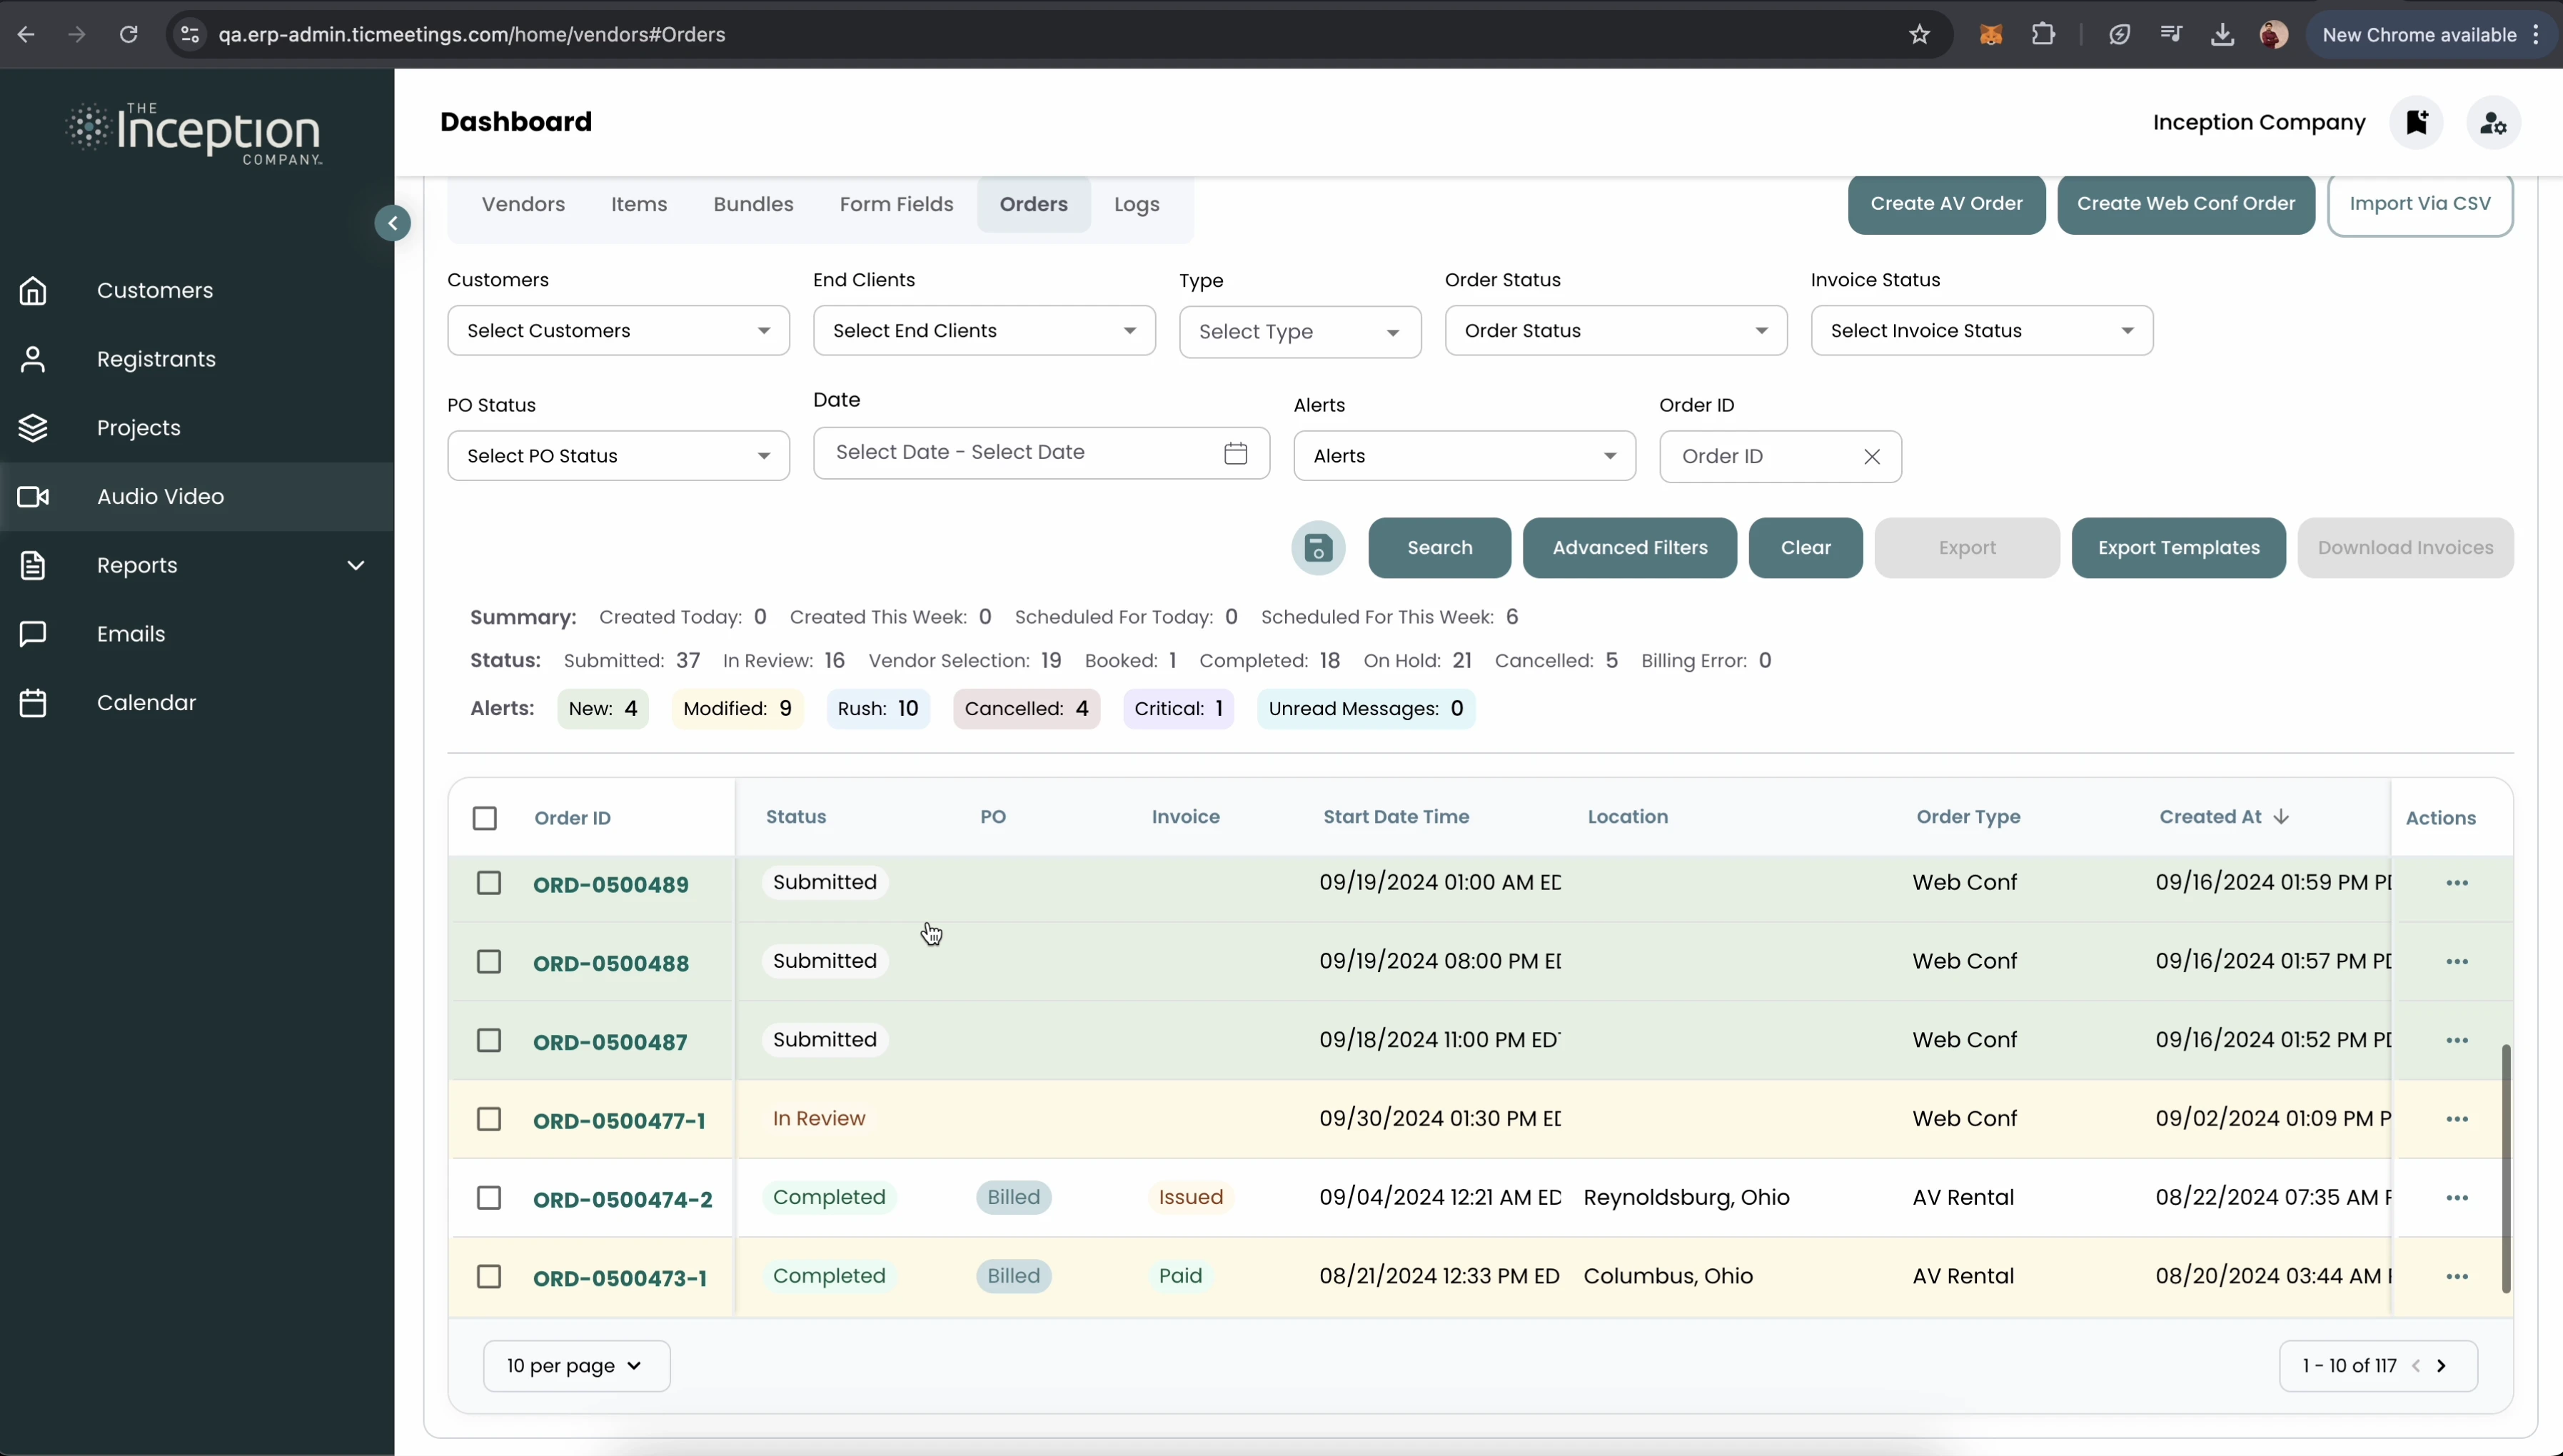Open the Calendar icon in sidebar
Screen dimensions: 2563x1456
pos(33,703)
